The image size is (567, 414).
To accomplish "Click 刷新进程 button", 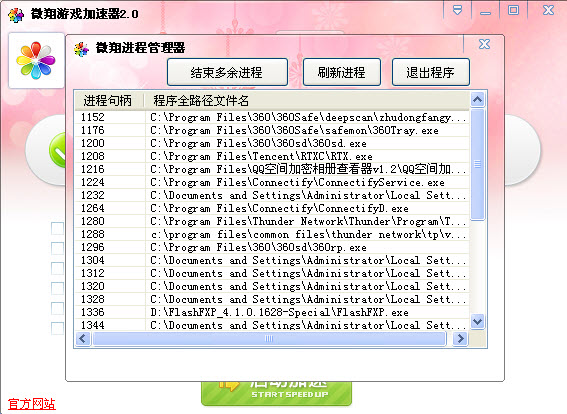I will tap(342, 72).
